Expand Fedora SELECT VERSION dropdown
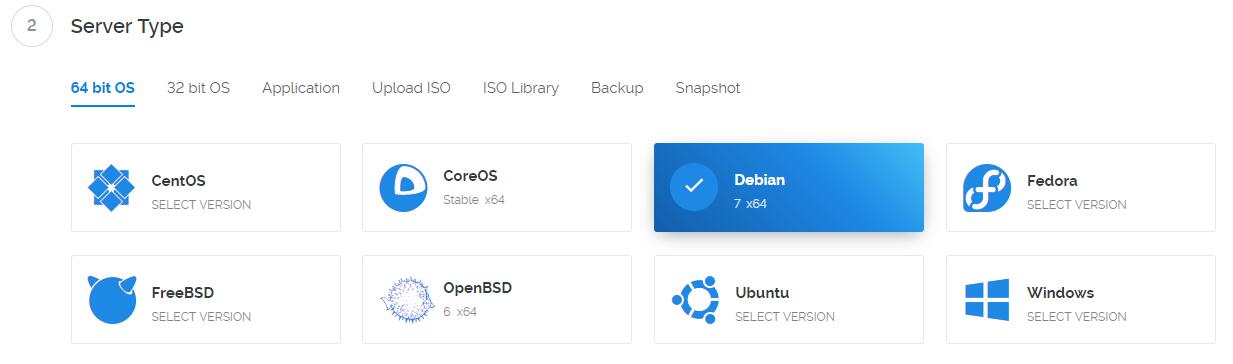The height and width of the screenshot is (364, 1233). click(x=1077, y=205)
